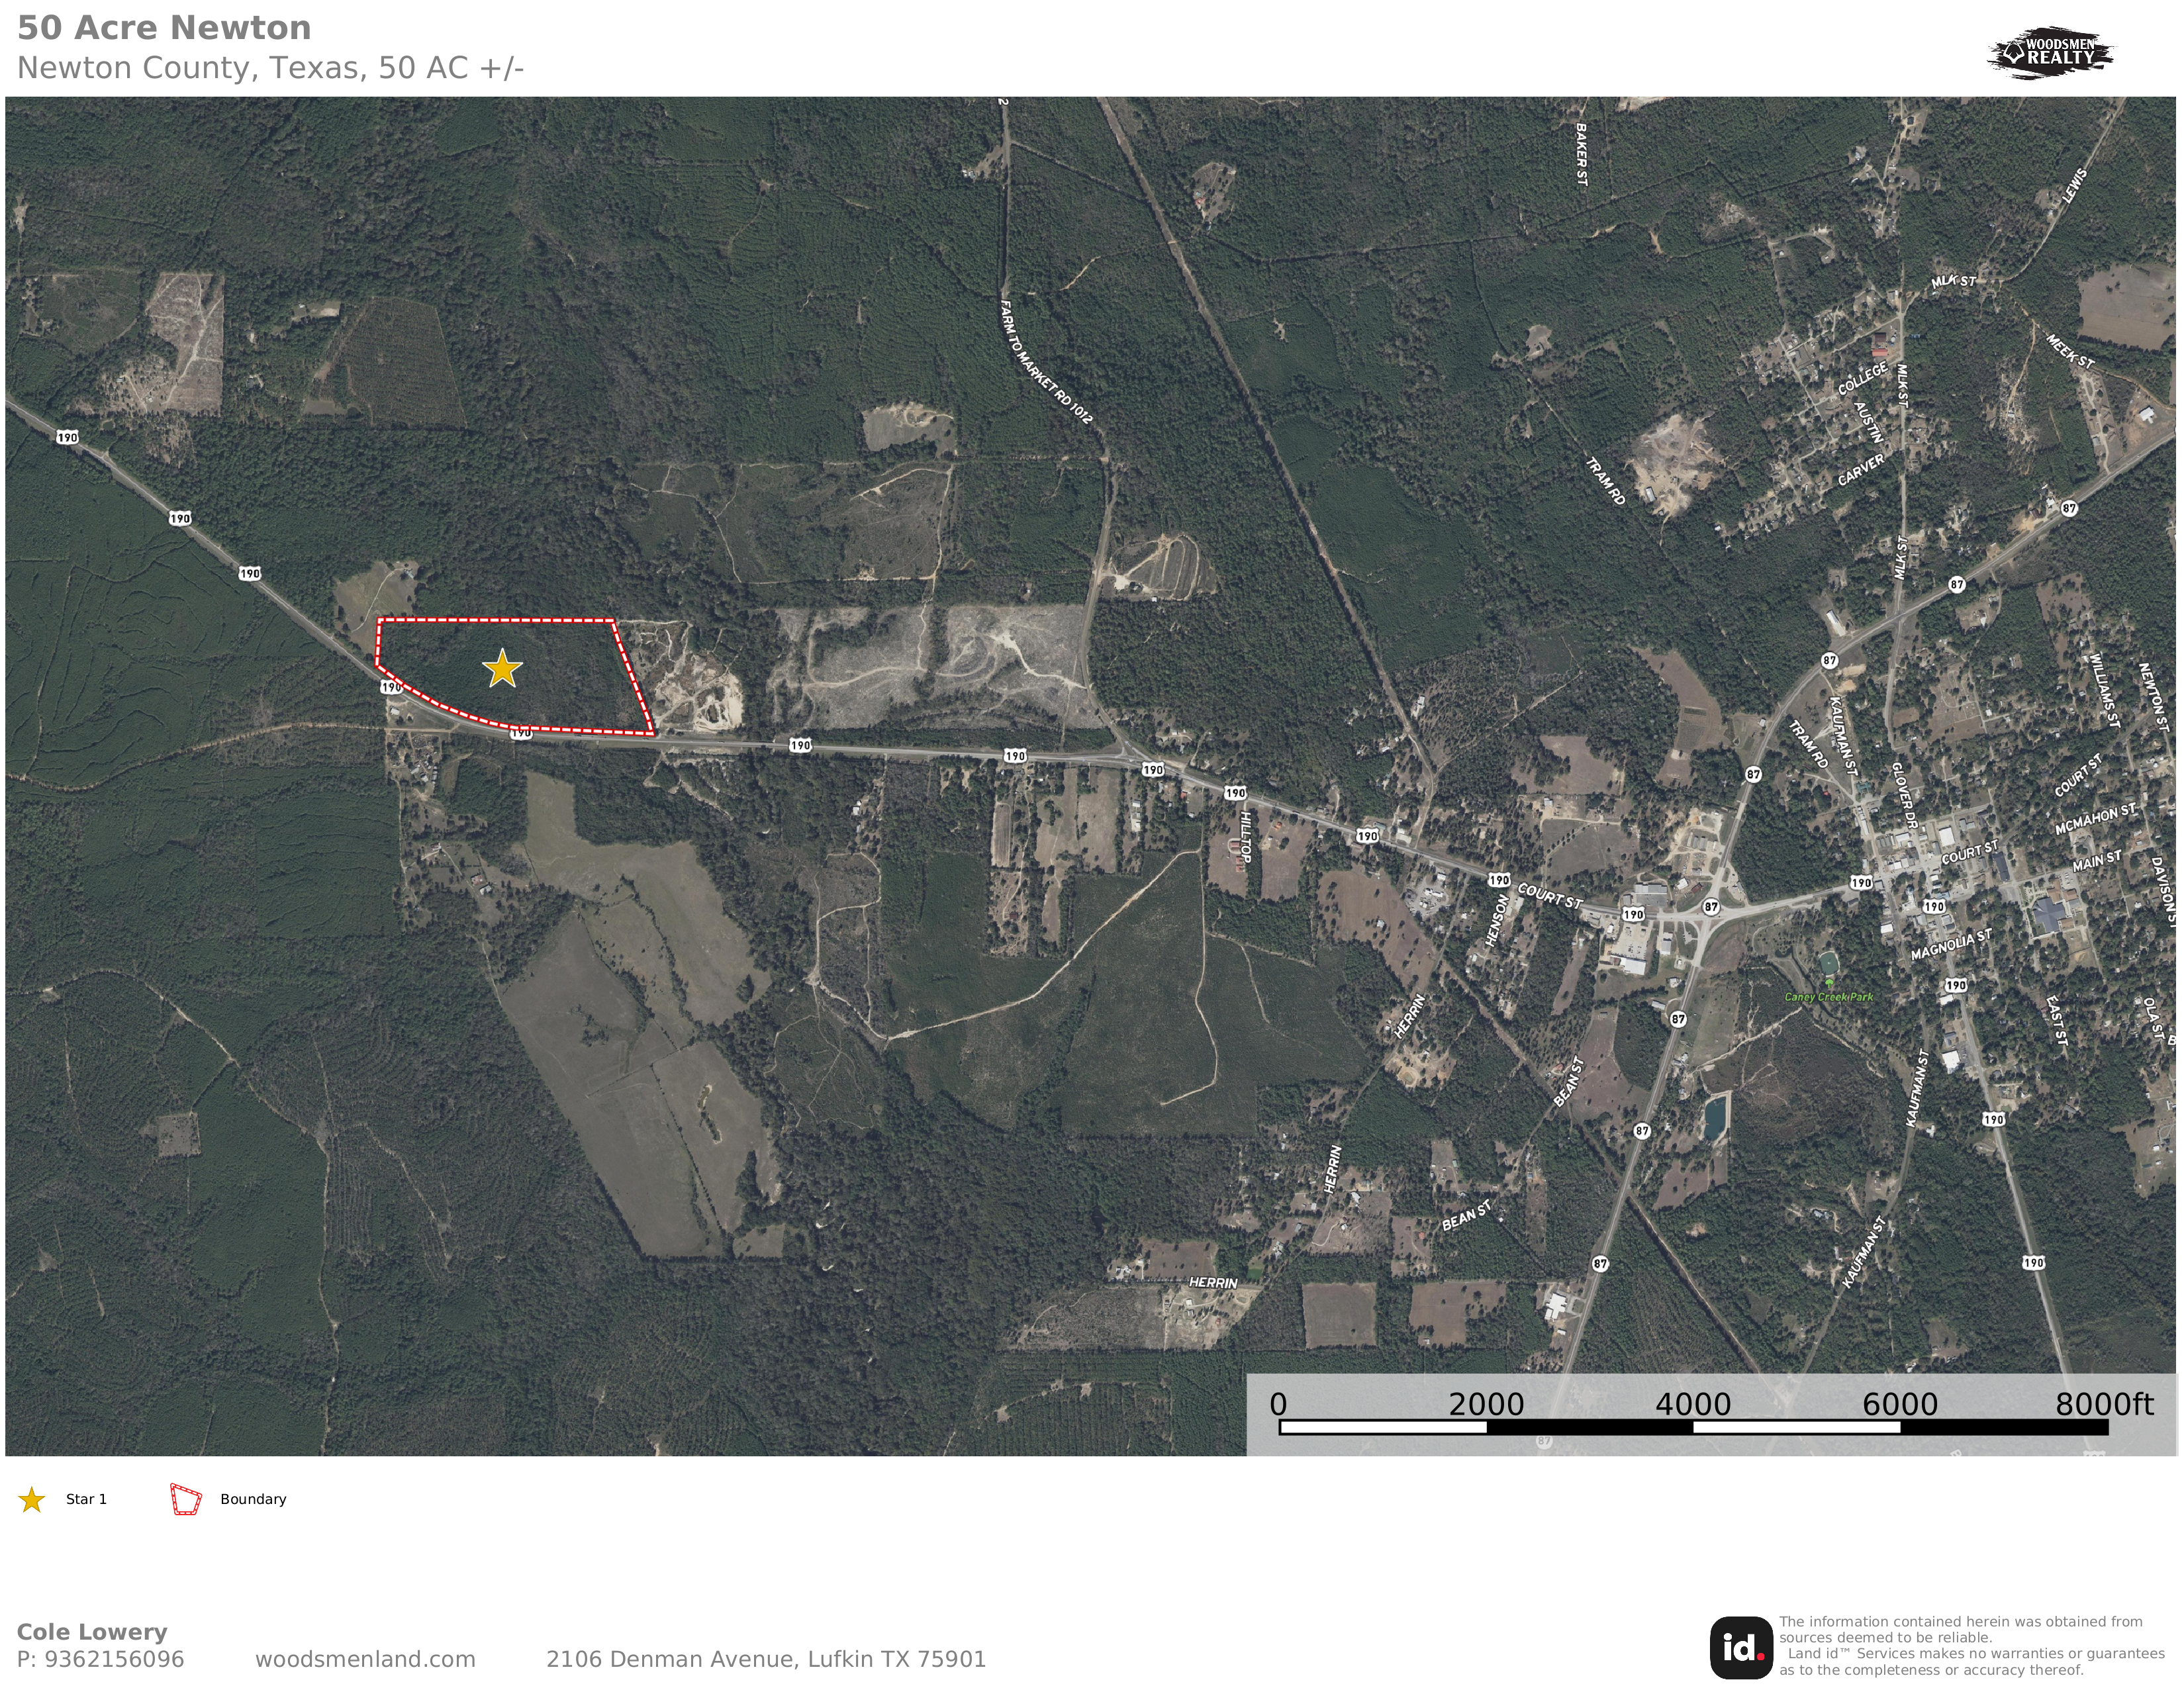Click the Baker St road label

pos(1581,154)
